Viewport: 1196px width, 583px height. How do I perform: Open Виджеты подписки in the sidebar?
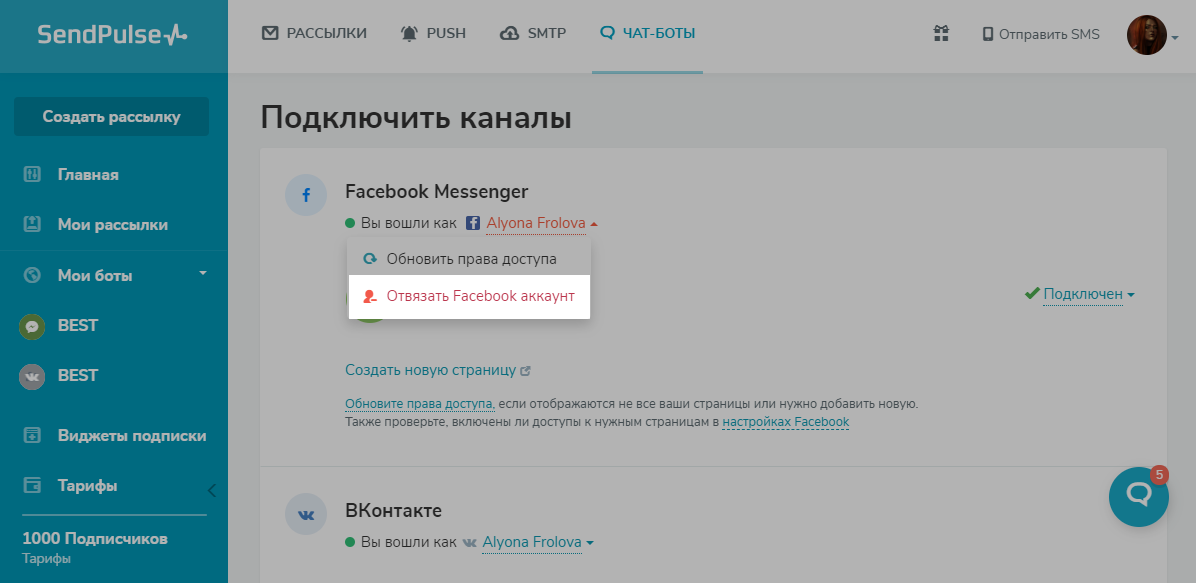pyautogui.click(x=132, y=436)
